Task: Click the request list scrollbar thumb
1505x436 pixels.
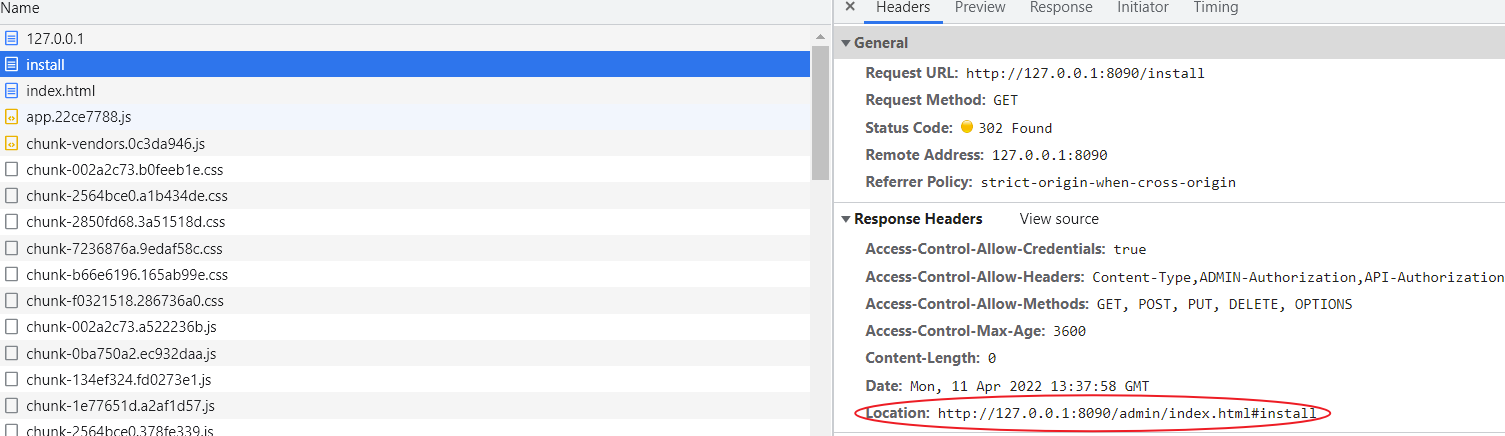Action: (x=820, y=110)
